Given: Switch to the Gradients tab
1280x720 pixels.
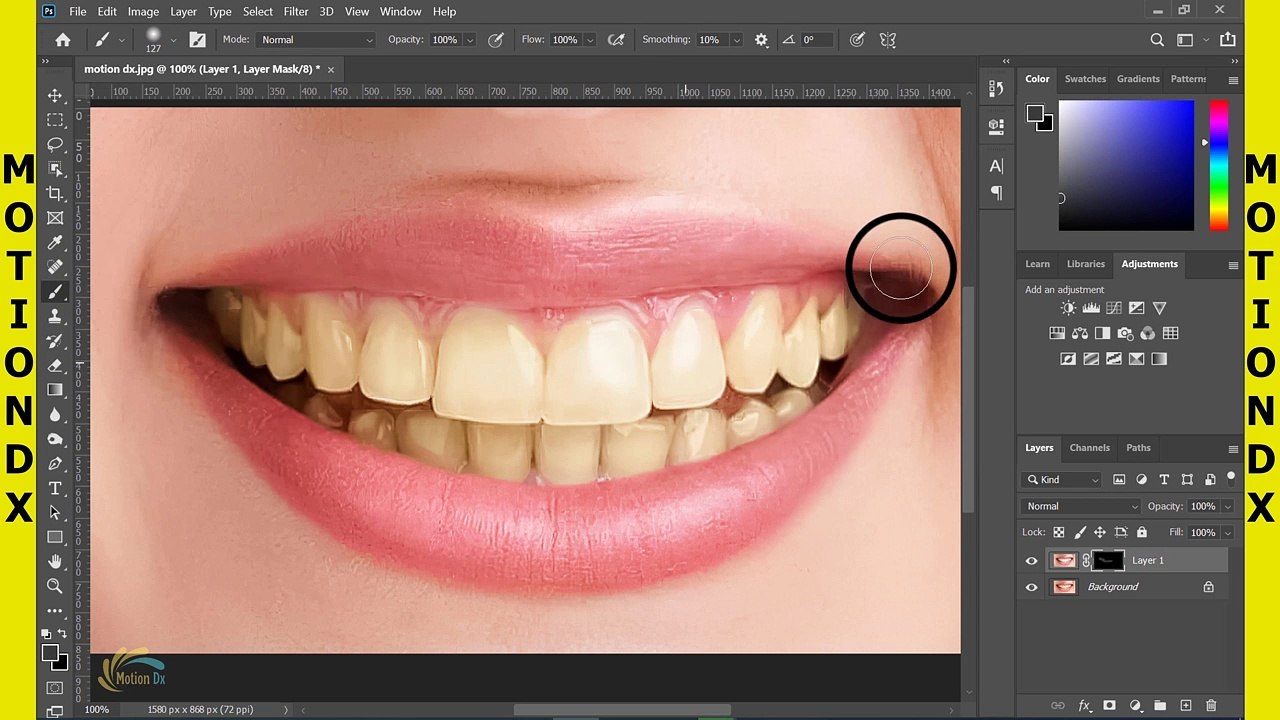Looking at the screenshot, I should coord(1138,79).
